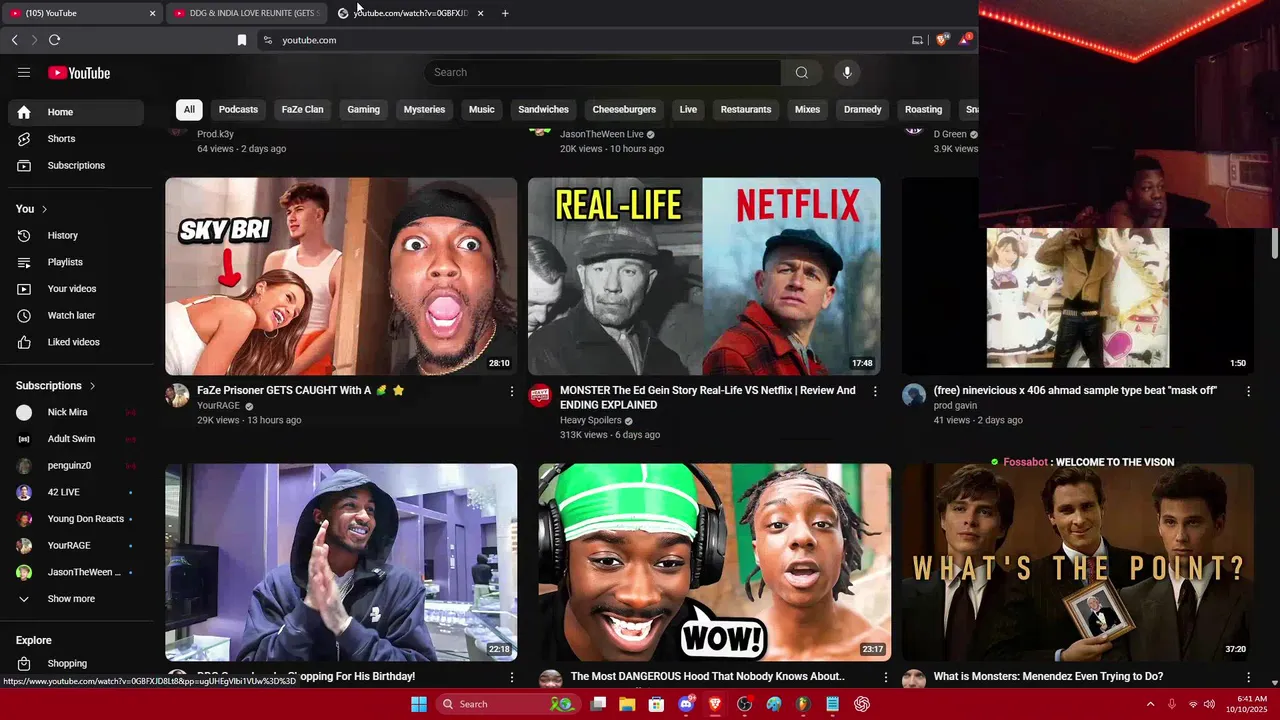Image resolution: width=1280 pixels, height=720 pixels.
Task: Click the search magnifier button
Action: click(x=801, y=72)
